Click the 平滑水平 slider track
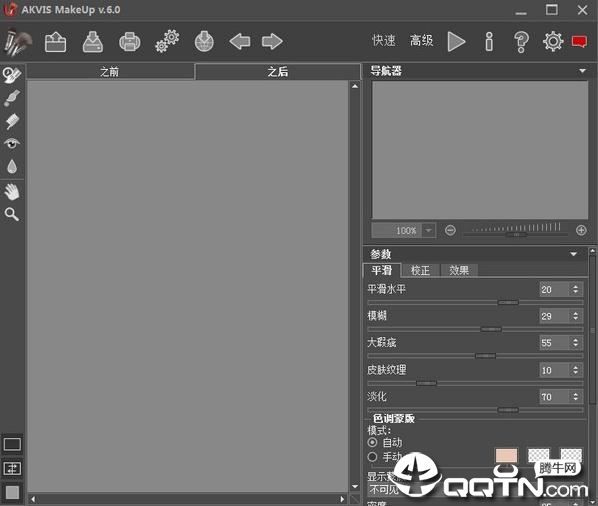 [475, 302]
